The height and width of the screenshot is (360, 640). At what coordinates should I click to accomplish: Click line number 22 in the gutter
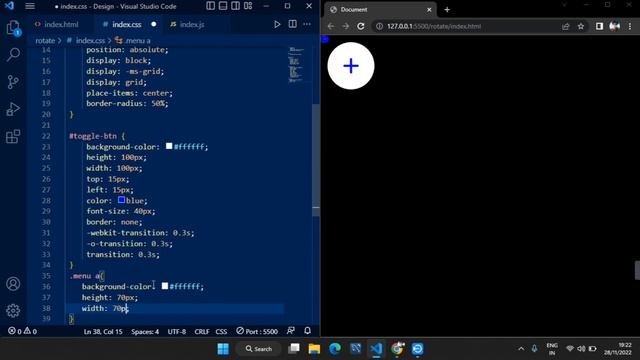(x=46, y=136)
